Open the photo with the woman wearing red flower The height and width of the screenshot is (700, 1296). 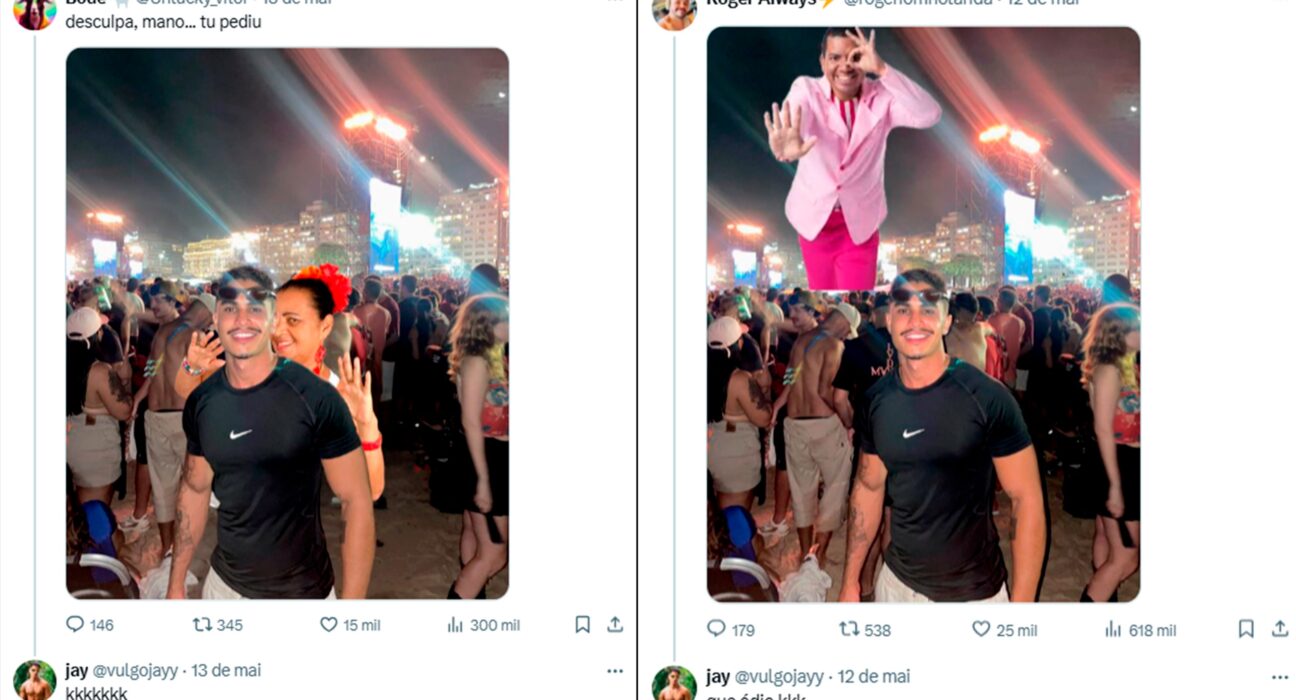point(287,323)
